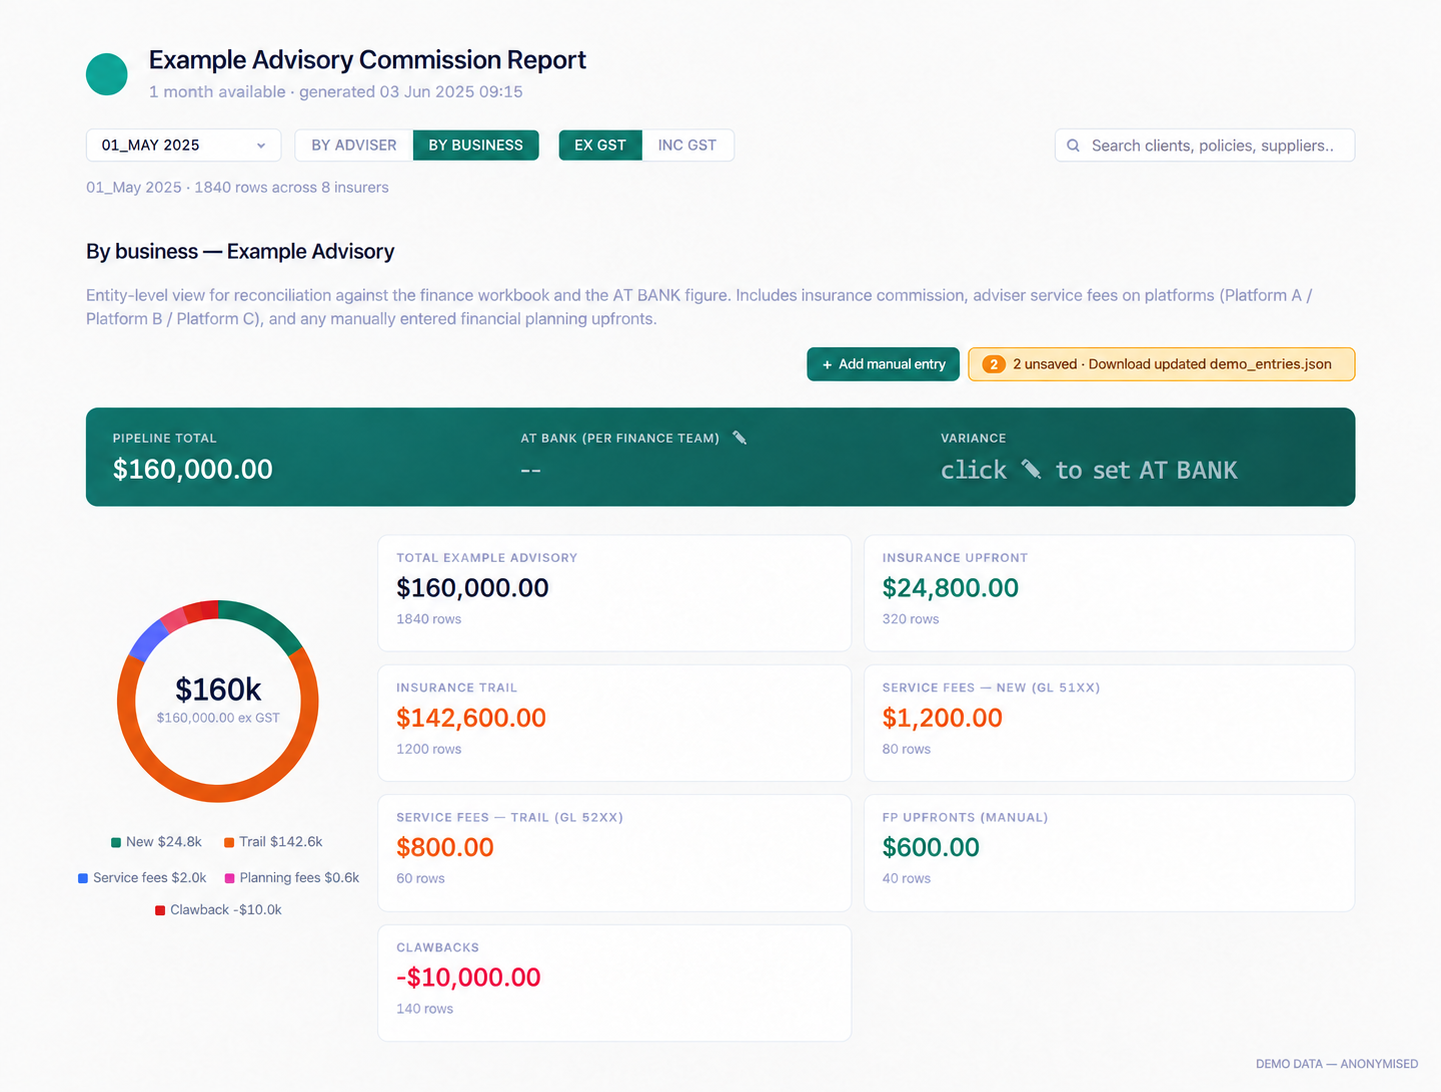Screen dimensions: 1441x1092
Task: Click "320 rows" in Insurance Upfront card
Action: [x=911, y=619]
